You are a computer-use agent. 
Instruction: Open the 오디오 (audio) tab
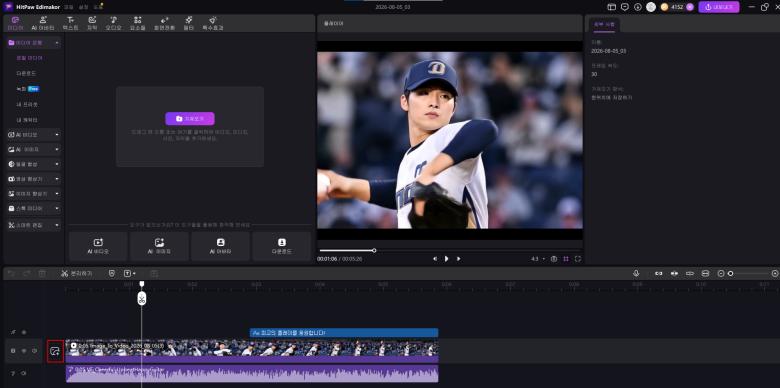point(113,23)
